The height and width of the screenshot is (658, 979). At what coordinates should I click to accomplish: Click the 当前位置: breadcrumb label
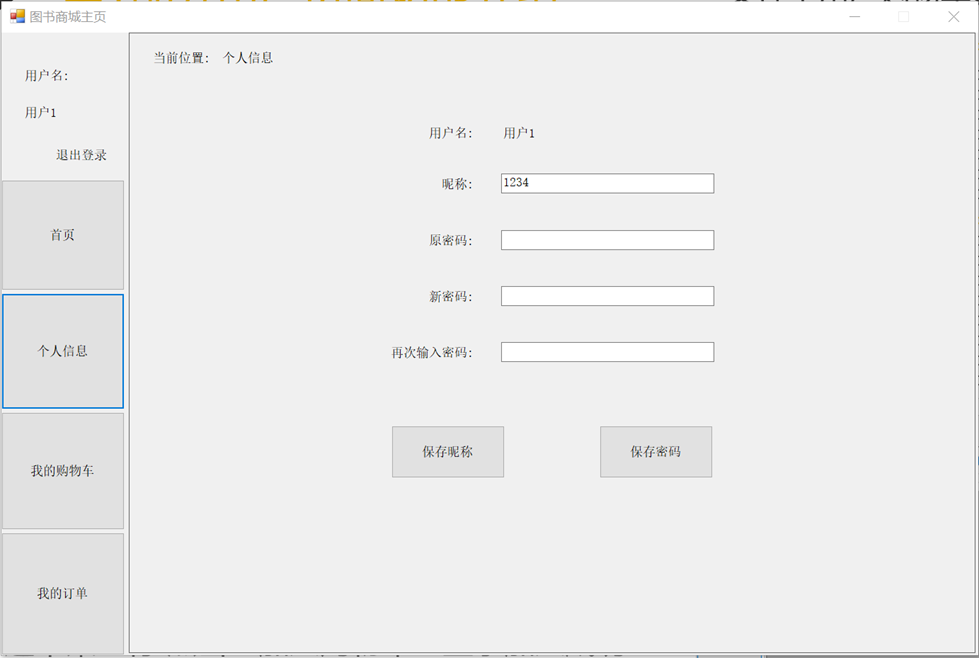(182, 58)
